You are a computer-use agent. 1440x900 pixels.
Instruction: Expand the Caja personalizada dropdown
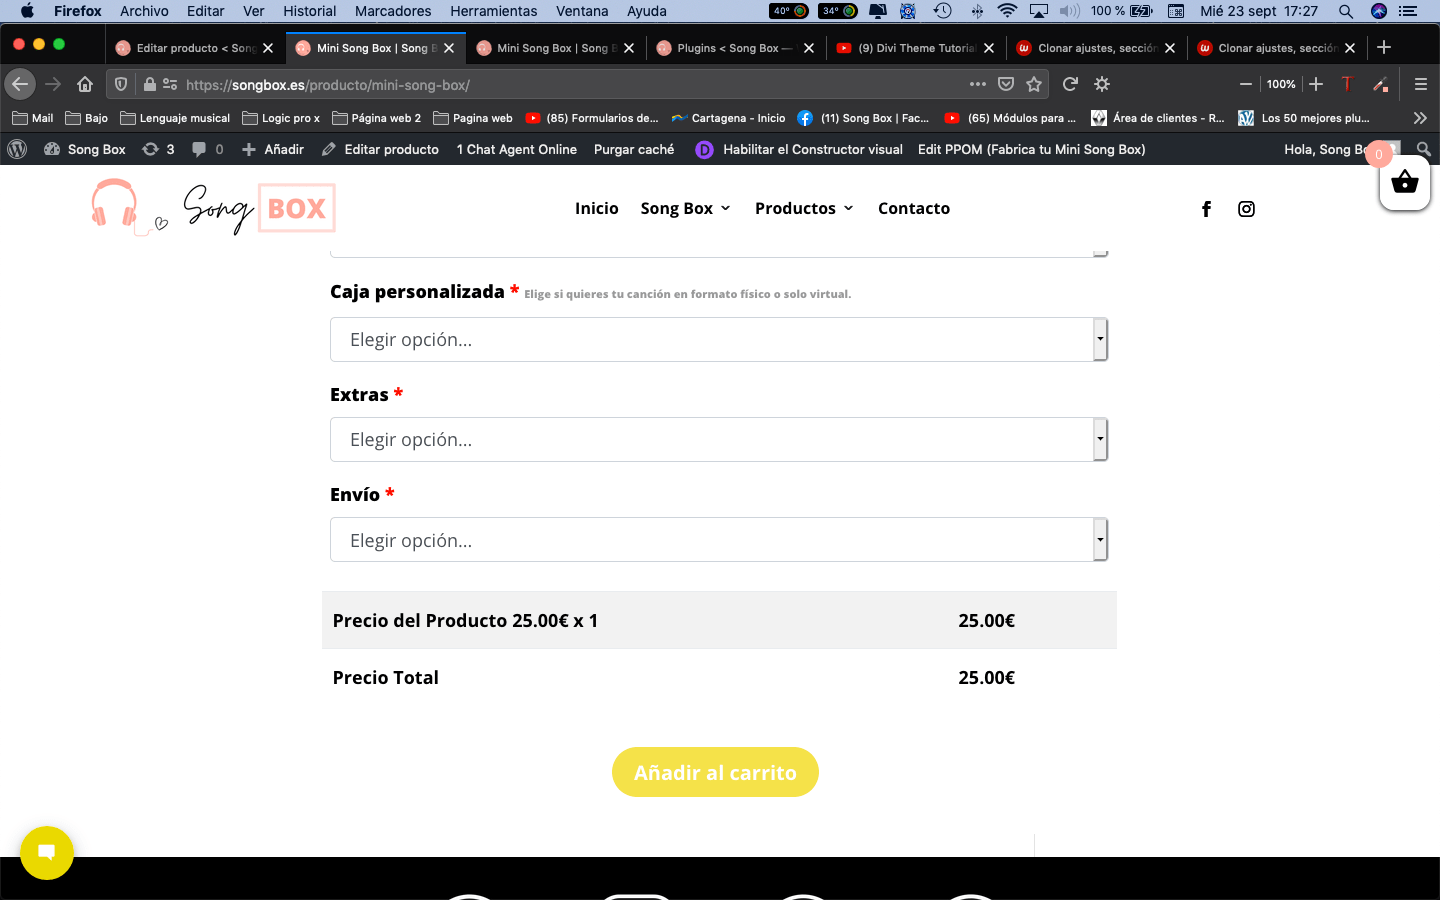click(719, 340)
